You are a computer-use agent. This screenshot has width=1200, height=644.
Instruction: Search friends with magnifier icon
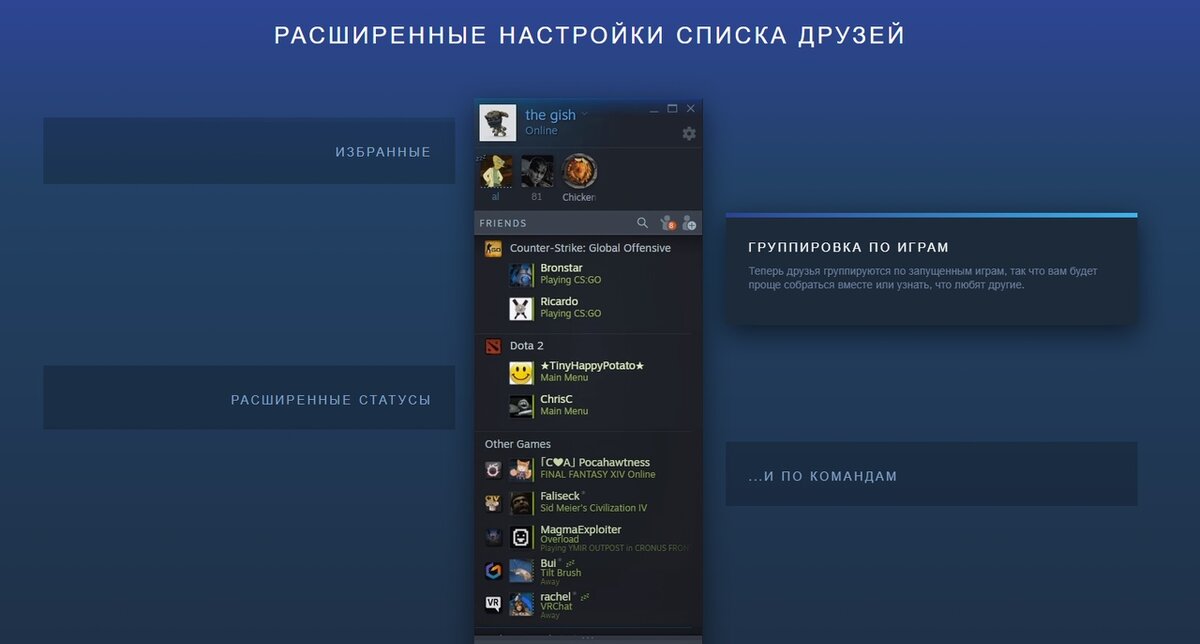click(642, 223)
